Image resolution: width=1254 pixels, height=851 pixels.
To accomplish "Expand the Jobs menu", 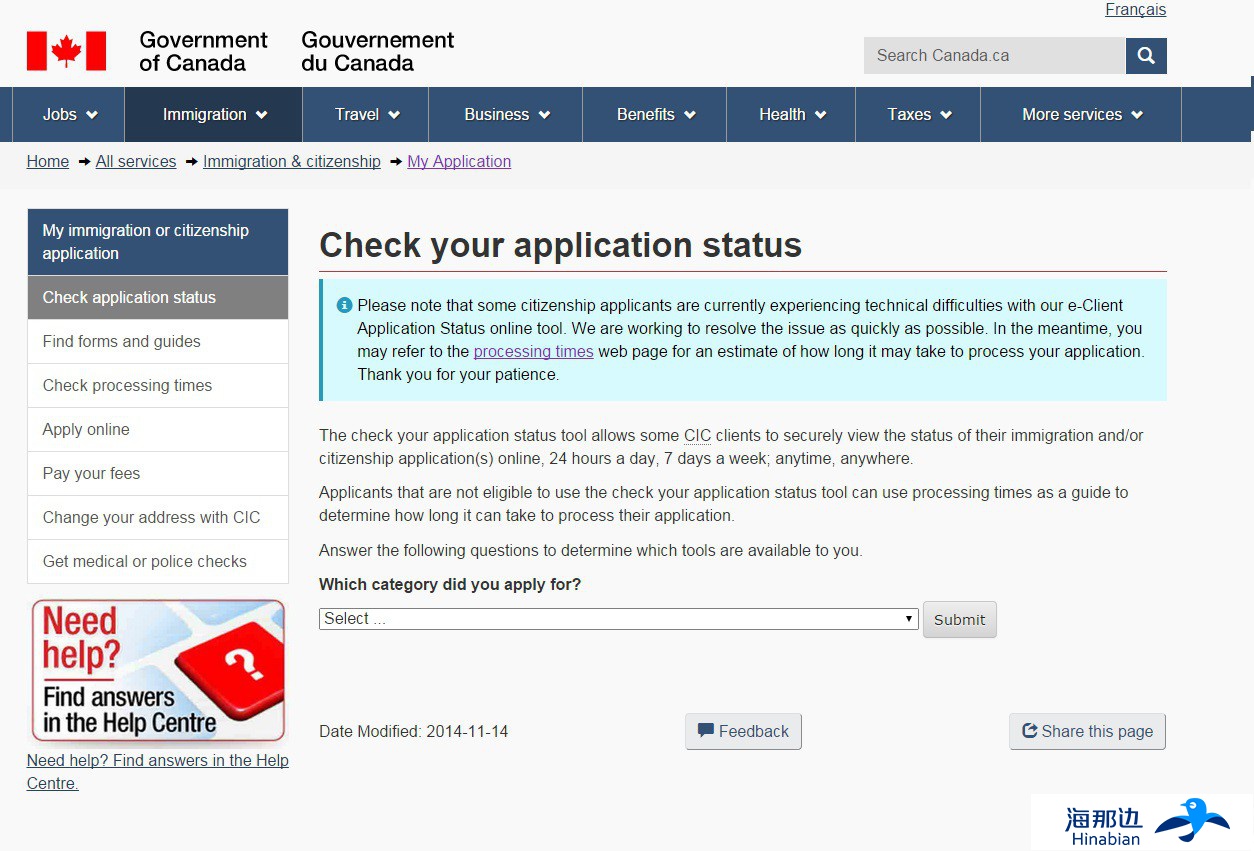I will 69,115.
